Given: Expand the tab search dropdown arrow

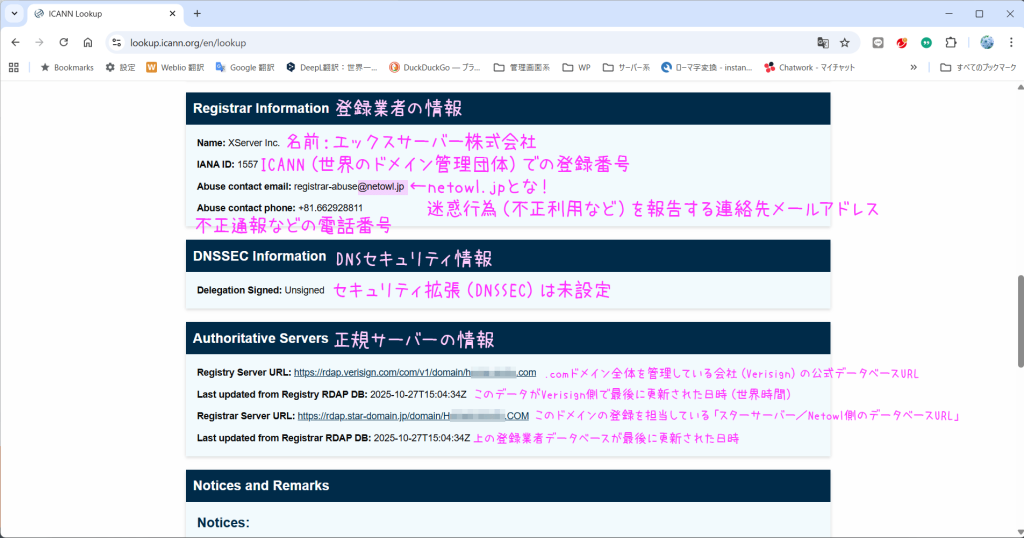Looking at the screenshot, I should point(15,14).
